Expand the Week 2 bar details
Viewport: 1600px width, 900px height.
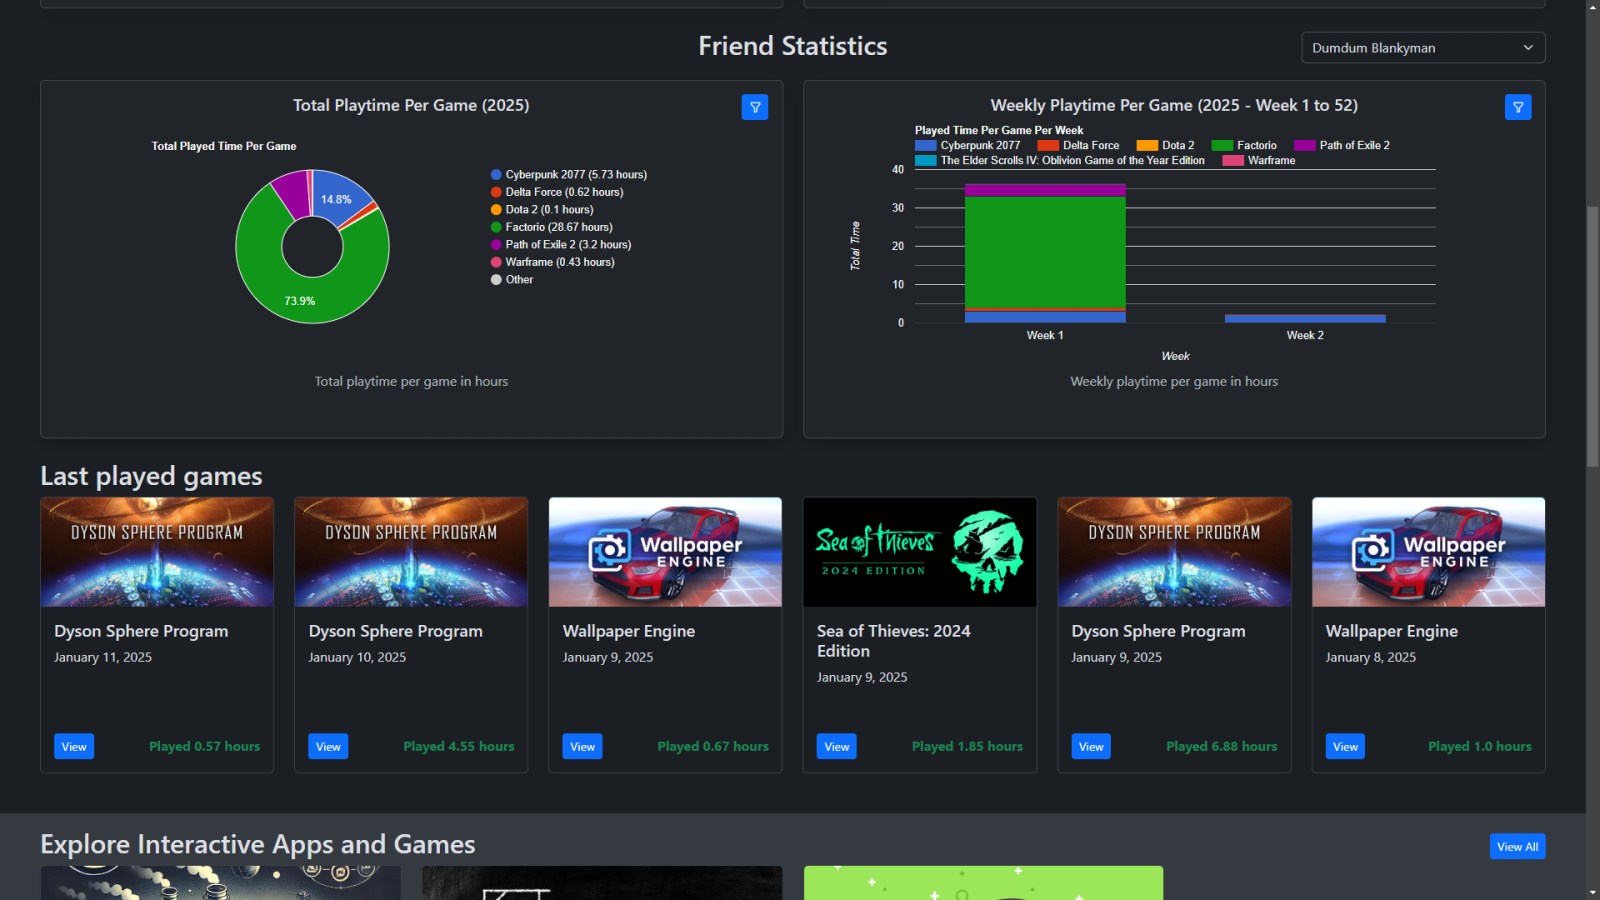click(1305, 318)
